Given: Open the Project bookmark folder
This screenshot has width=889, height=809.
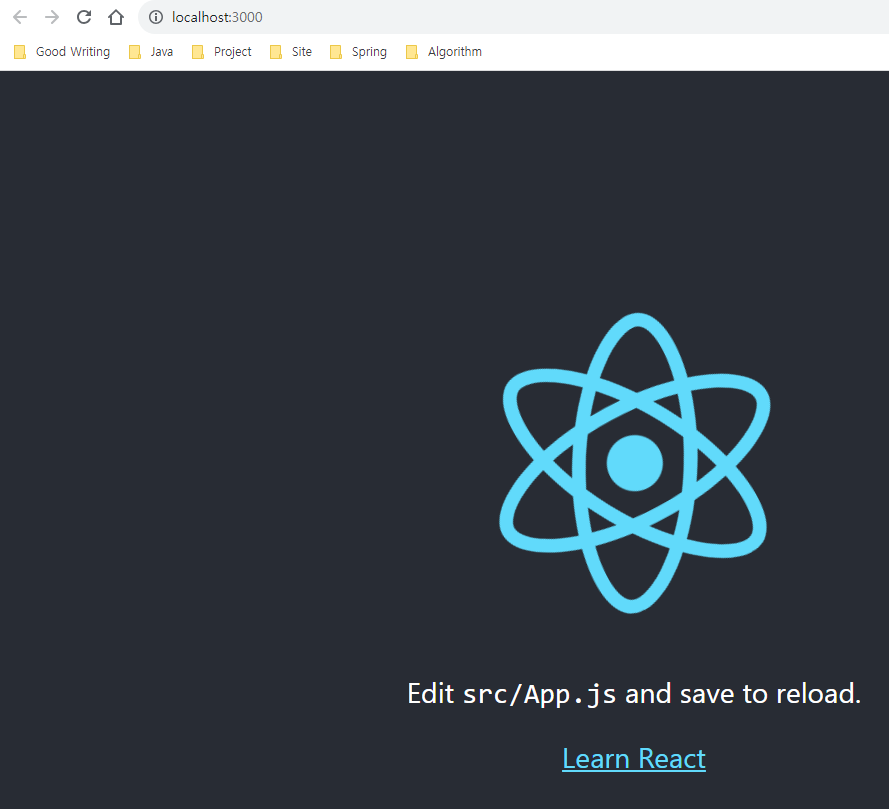Looking at the screenshot, I should pyautogui.click(x=222, y=52).
